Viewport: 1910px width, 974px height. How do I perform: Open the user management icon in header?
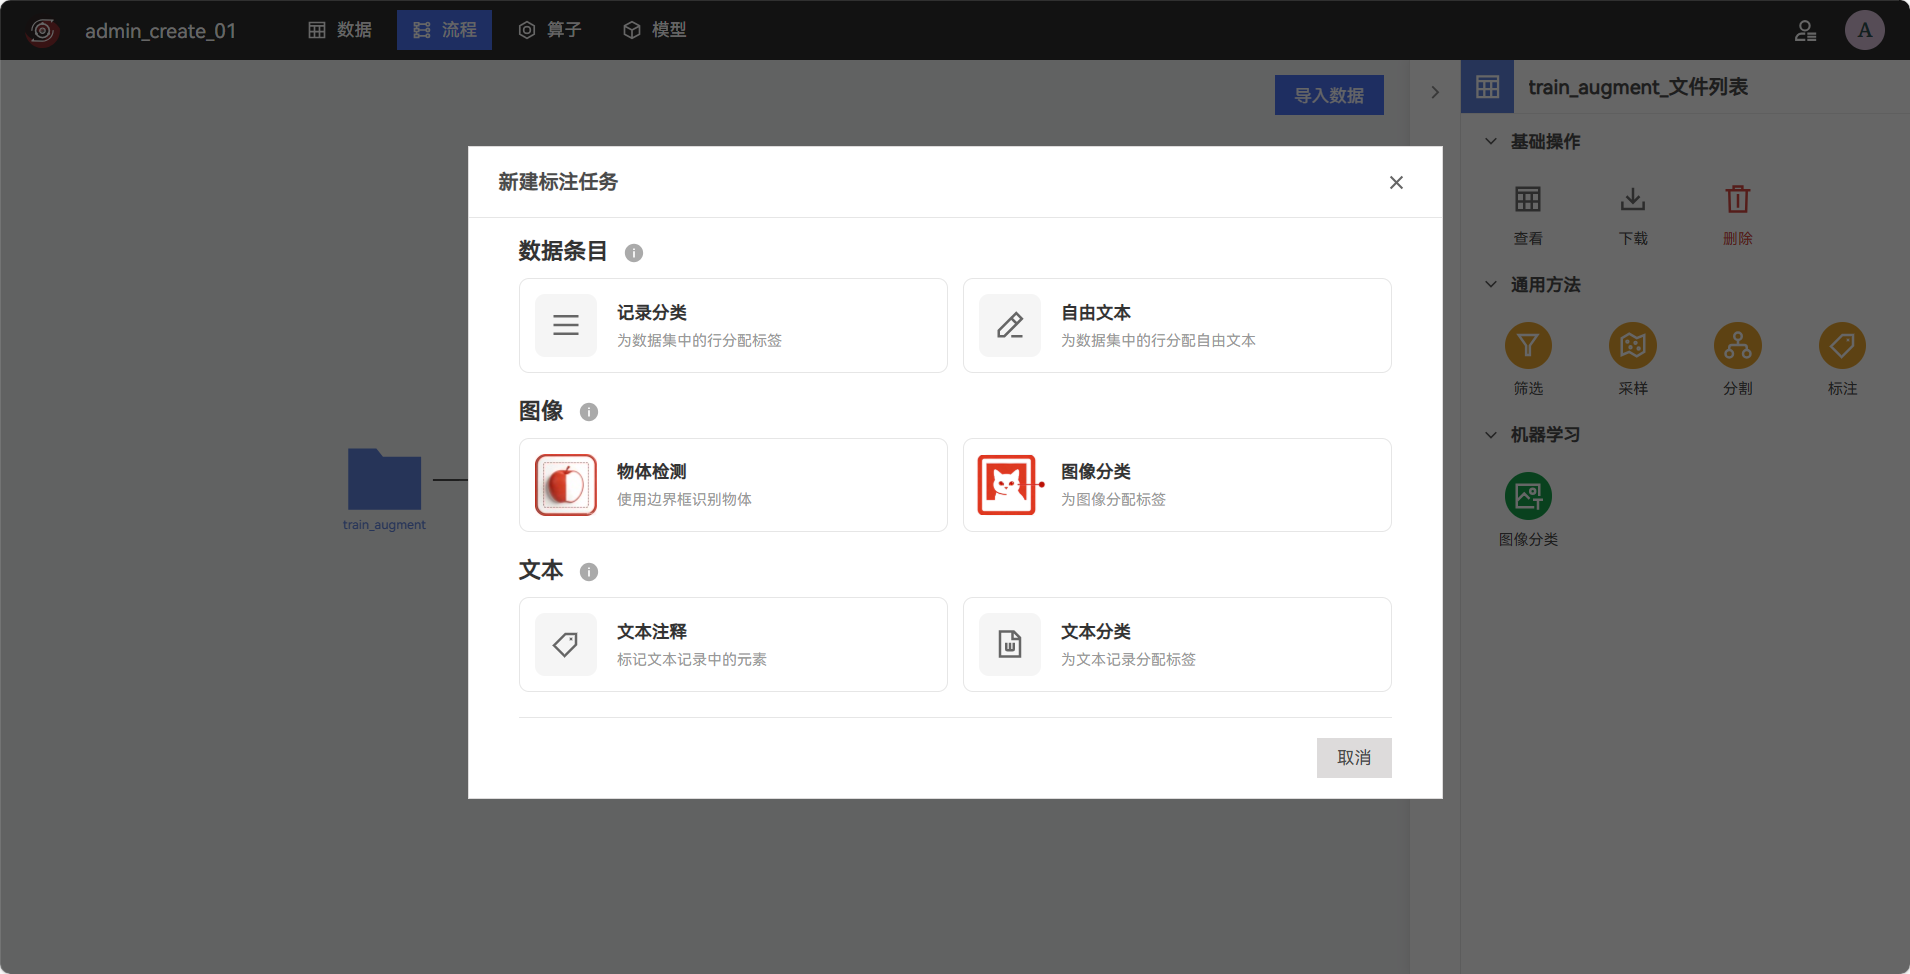coord(1805,31)
